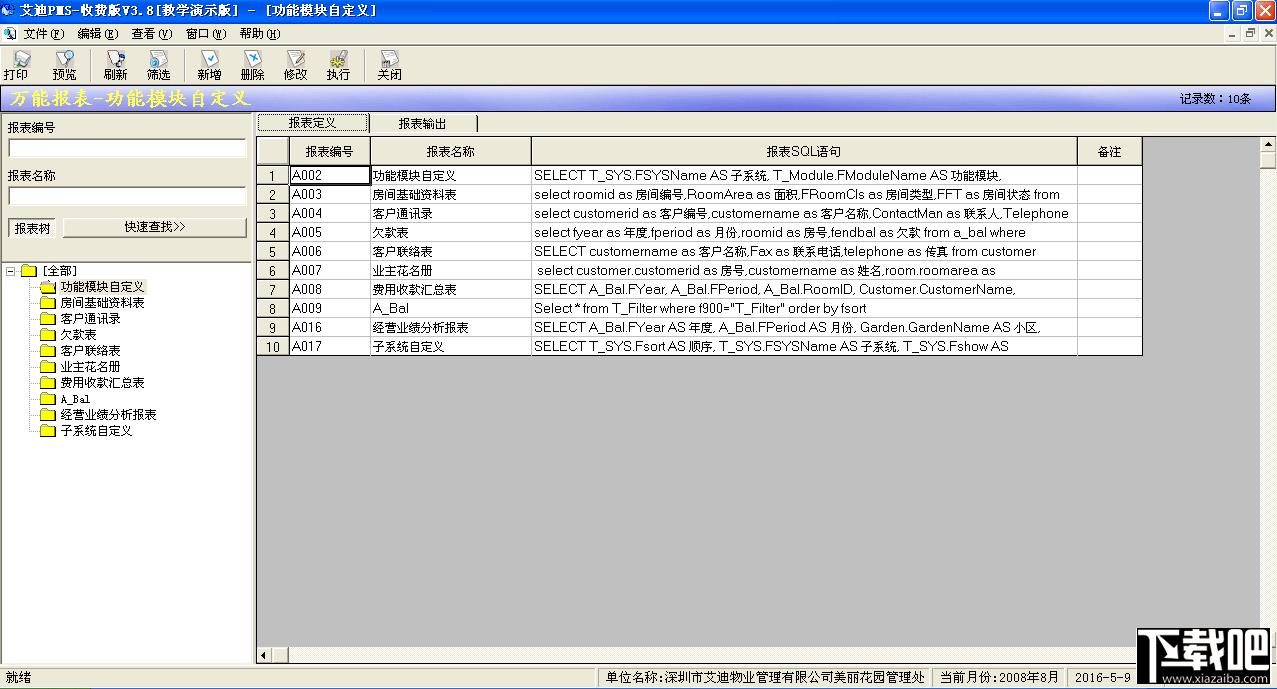Switch to the 报表定义 tab
The height and width of the screenshot is (689, 1277).
(313, 123)
